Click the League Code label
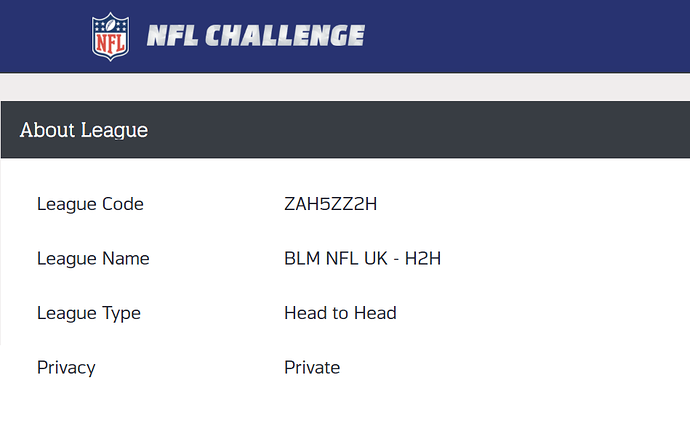This screenshot has width=690, height=423. coord(90,204)
